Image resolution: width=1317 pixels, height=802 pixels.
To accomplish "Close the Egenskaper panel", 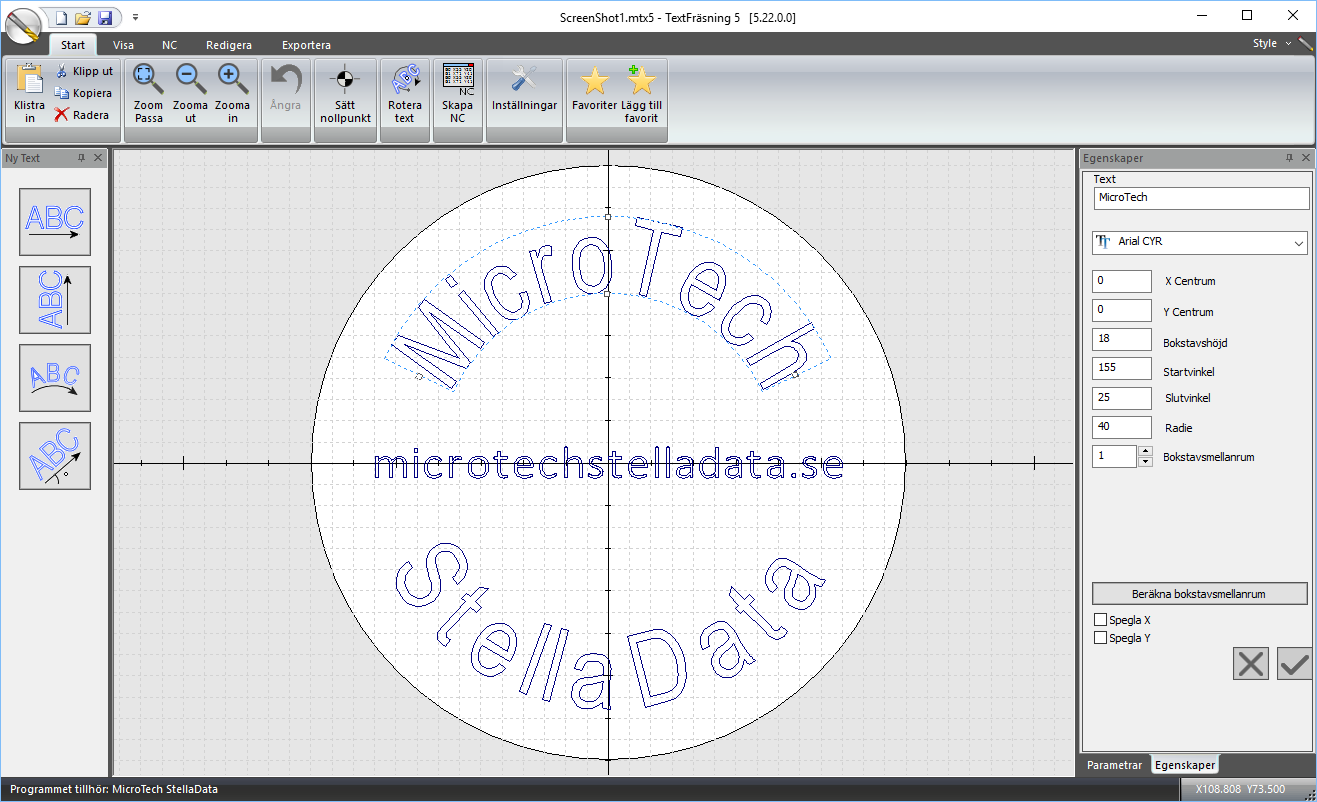I will click(x=1305, y=158).
